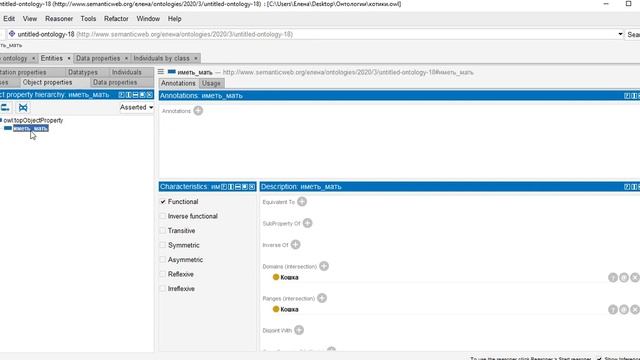
Task: Open the Individuals sub-tab
Action: tap(127, 72)
